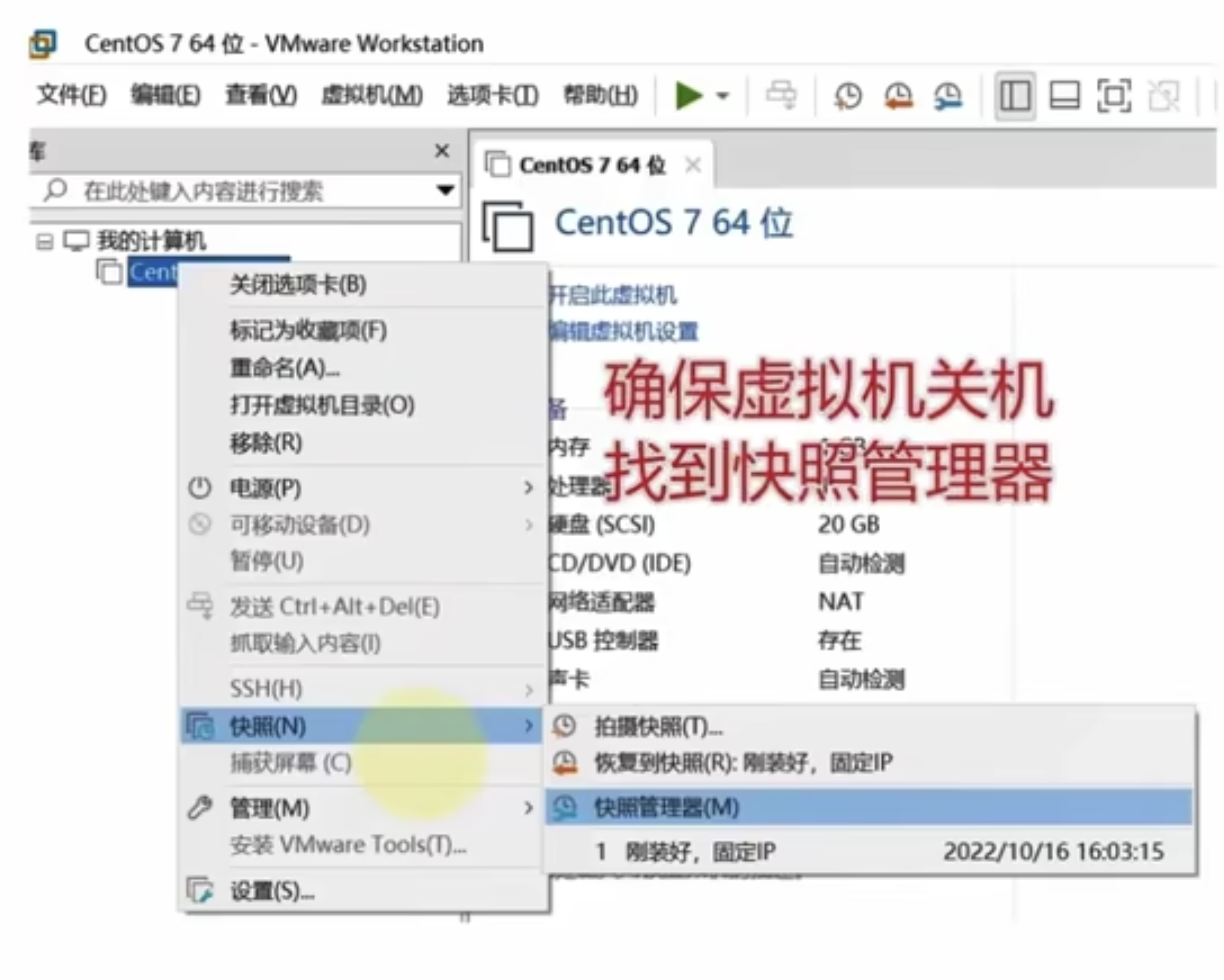The width and height of the screenshot is (1224, 980).
Task: Choose 关闭选项卡(B) in context menu
Action: pos(363,285)
